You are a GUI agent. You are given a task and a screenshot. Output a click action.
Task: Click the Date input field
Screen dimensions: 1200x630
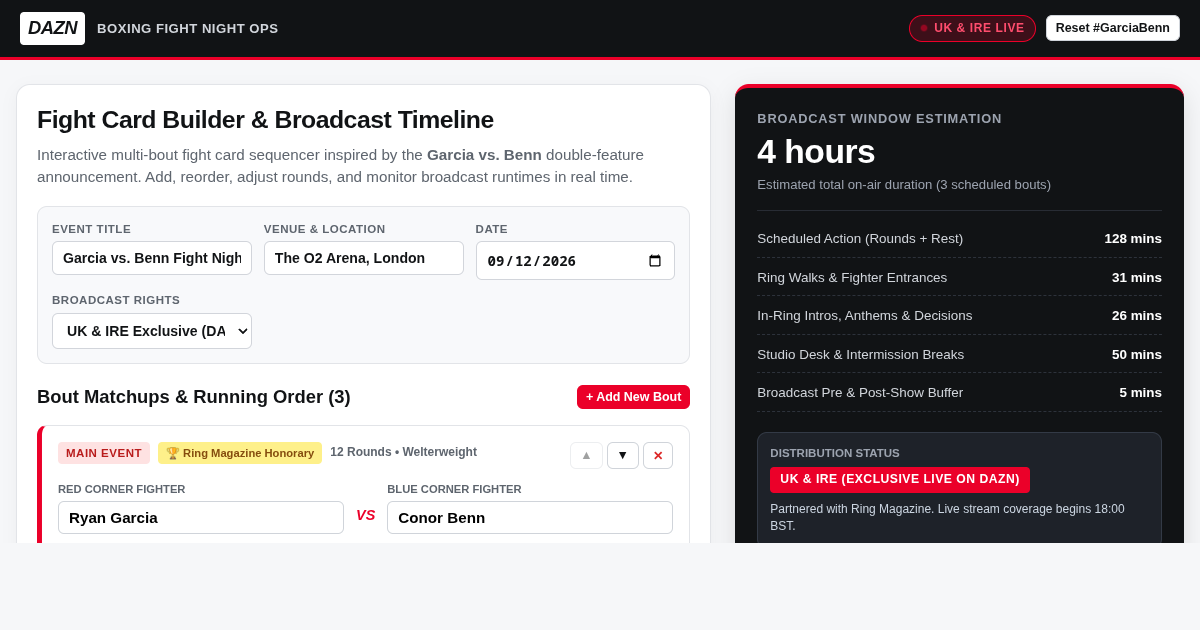pyautogui.click(x=575, y=260)
